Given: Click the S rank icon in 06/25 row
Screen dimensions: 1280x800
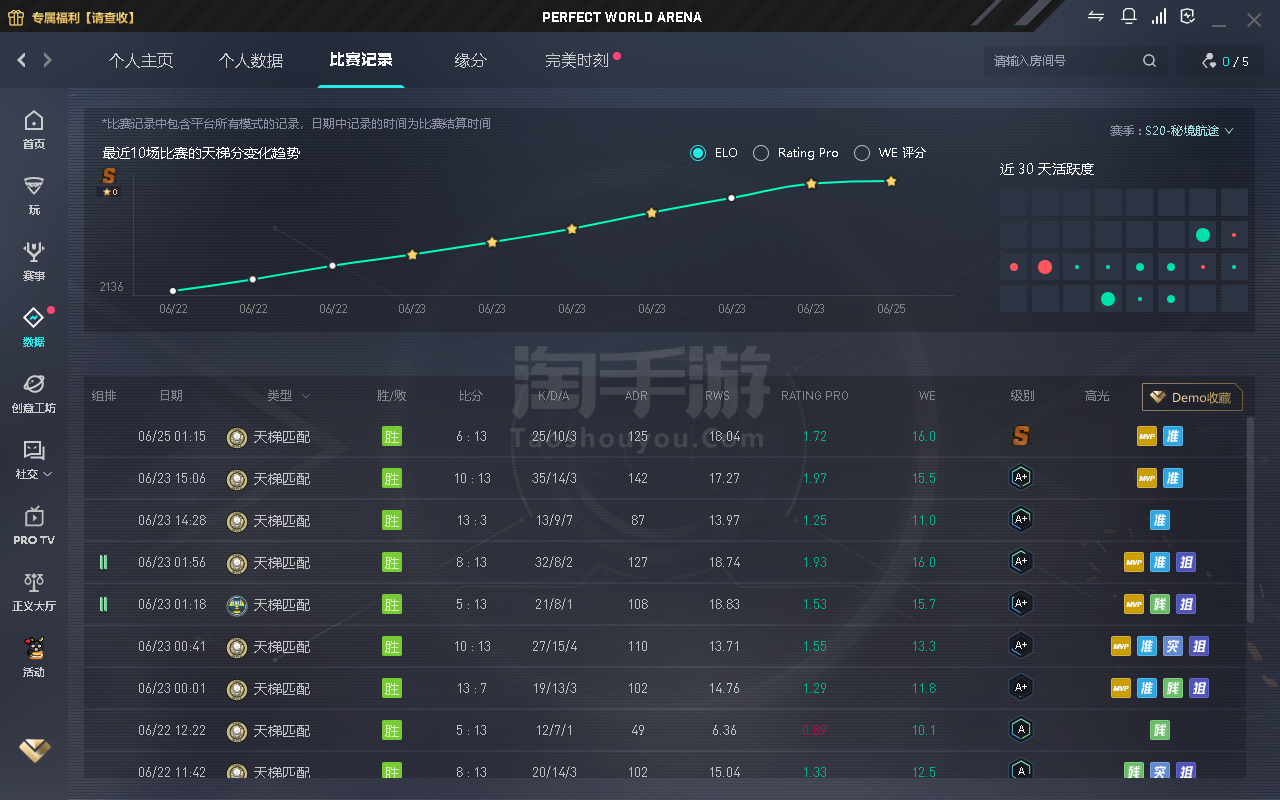Looking at the screenshot, I should pyautogui.click(x=1021, y=436).
